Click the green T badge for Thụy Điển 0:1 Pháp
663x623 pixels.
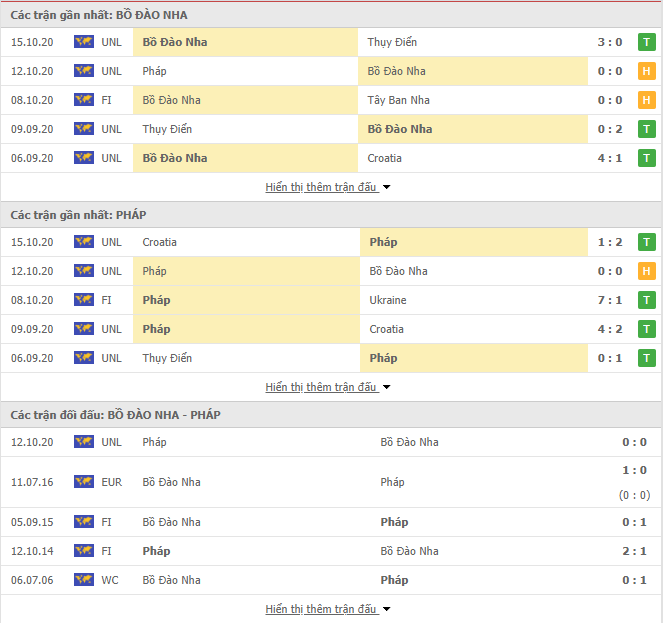[647, 358]
